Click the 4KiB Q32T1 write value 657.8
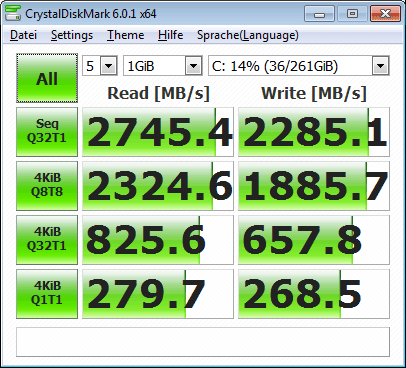This screenshot has height=368, width=406. point(314,240)
